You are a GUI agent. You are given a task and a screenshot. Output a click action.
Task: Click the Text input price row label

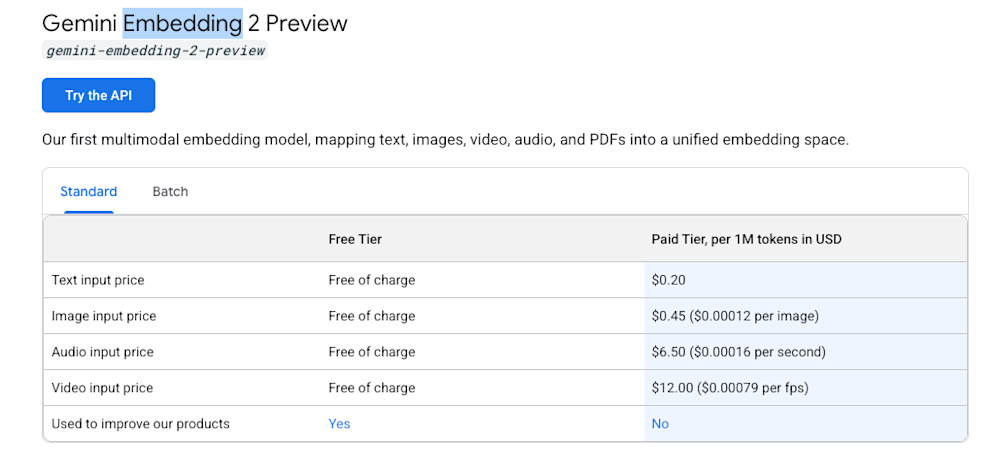click(x=98, y=280)
